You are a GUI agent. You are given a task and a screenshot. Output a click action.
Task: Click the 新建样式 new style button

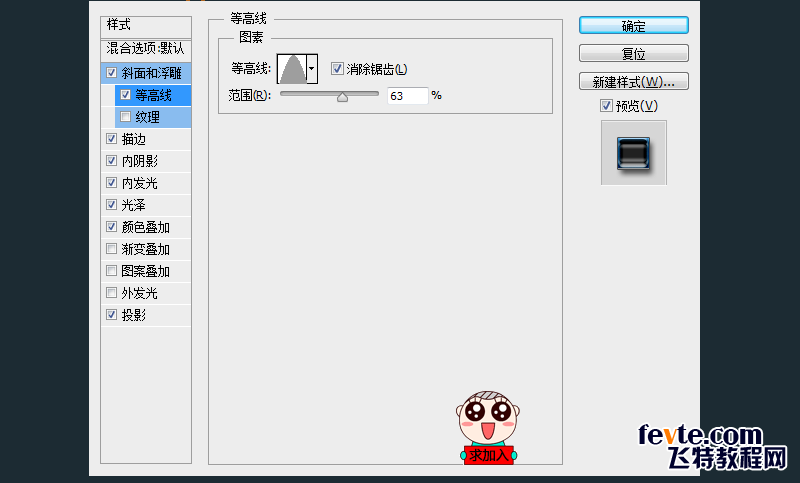(633, 81)
